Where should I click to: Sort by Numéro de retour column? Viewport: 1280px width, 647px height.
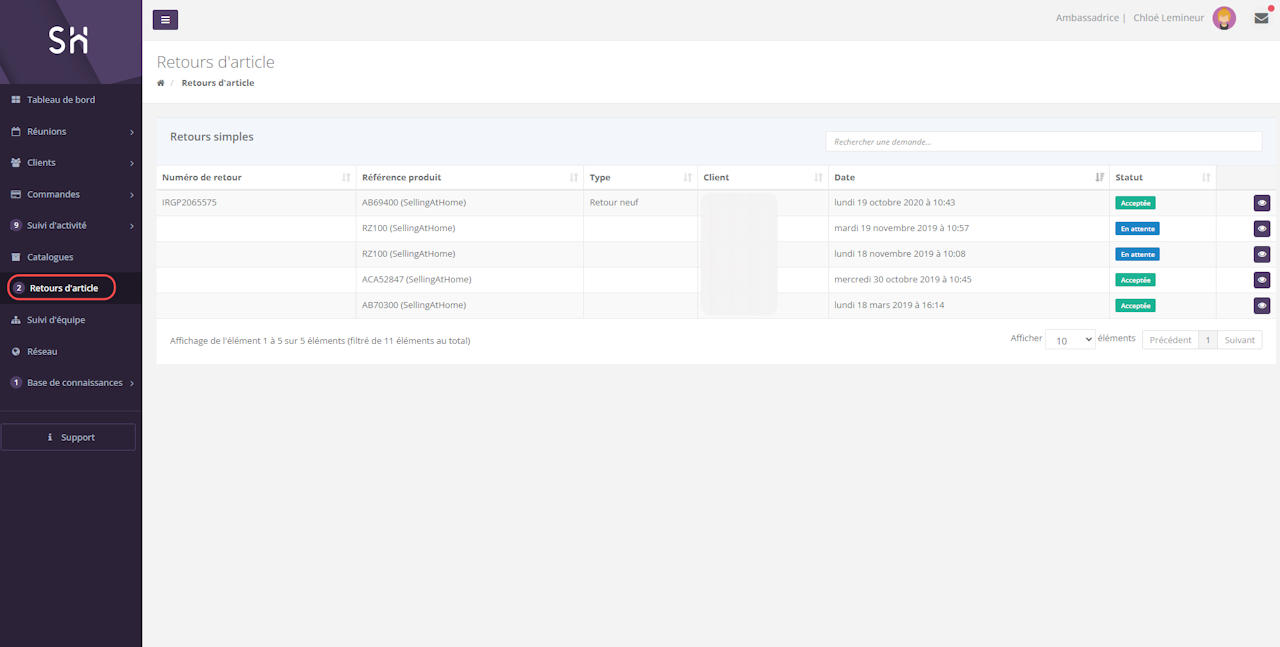[255, 178]
